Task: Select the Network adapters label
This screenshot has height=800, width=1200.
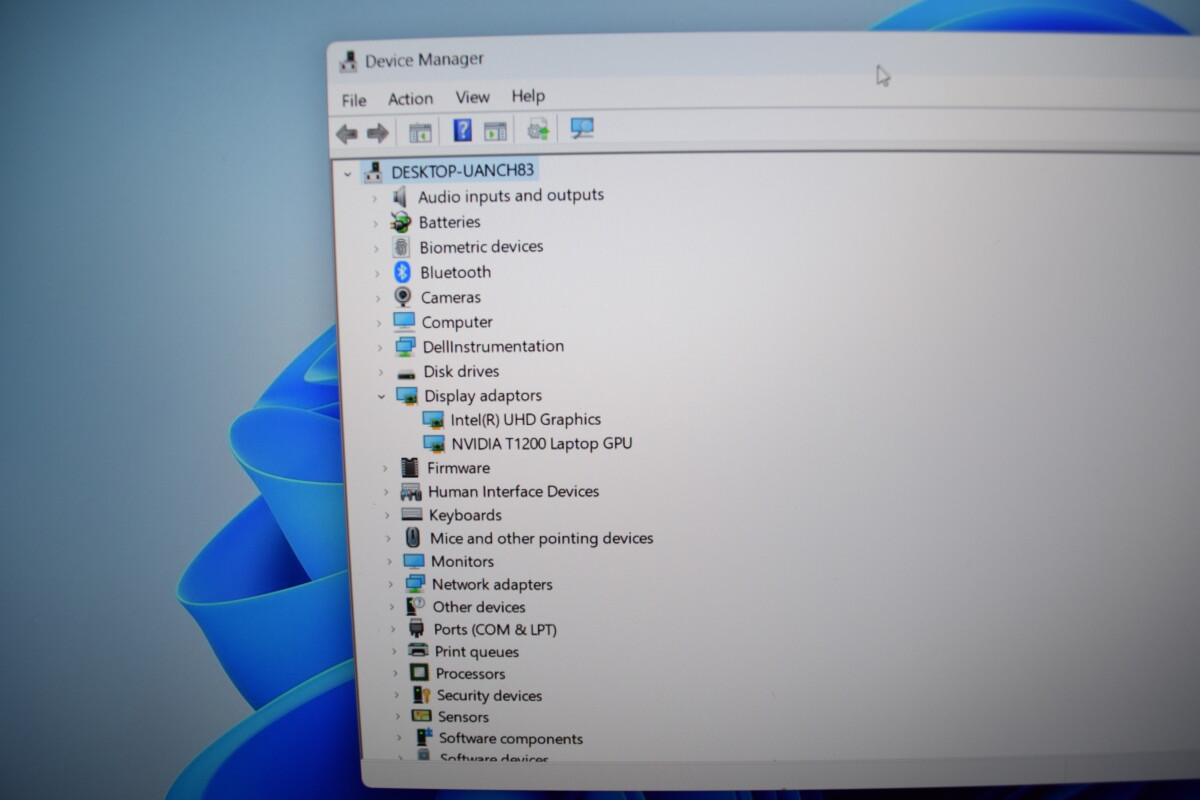Action: (x=492, y=584)
